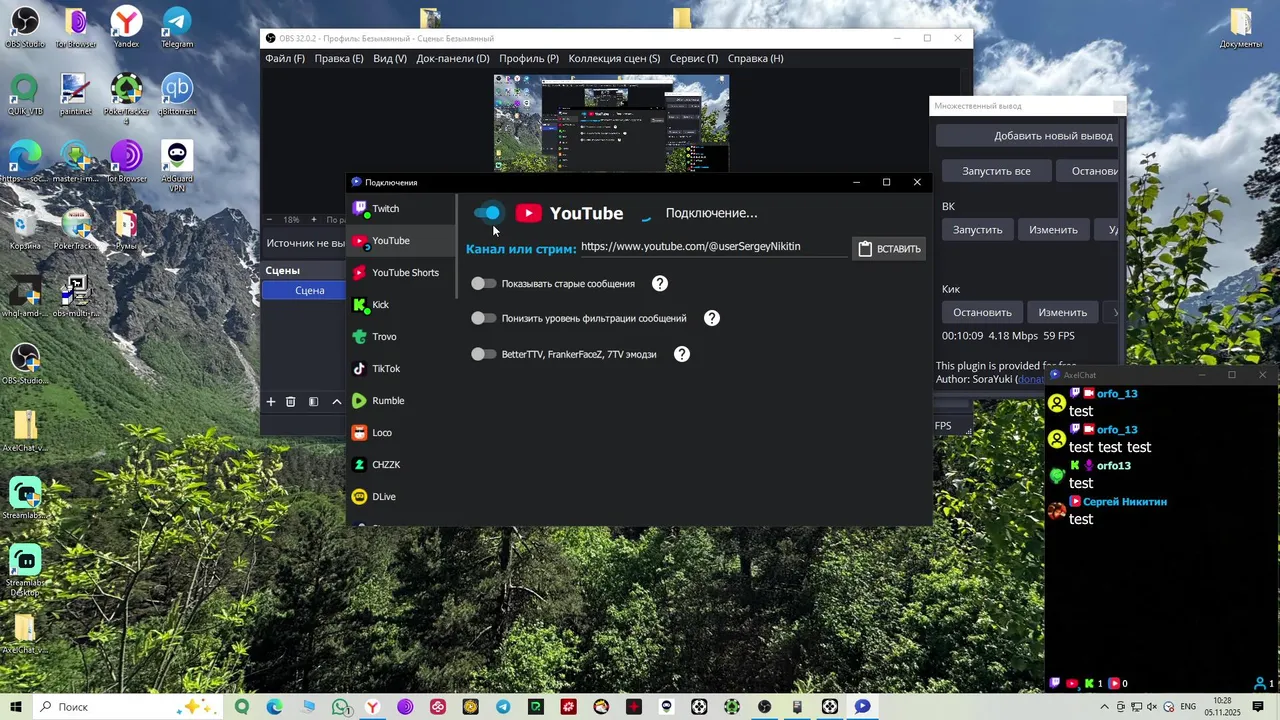
Task: Open the CHZZK connection
Action: (x=400, y=465)
